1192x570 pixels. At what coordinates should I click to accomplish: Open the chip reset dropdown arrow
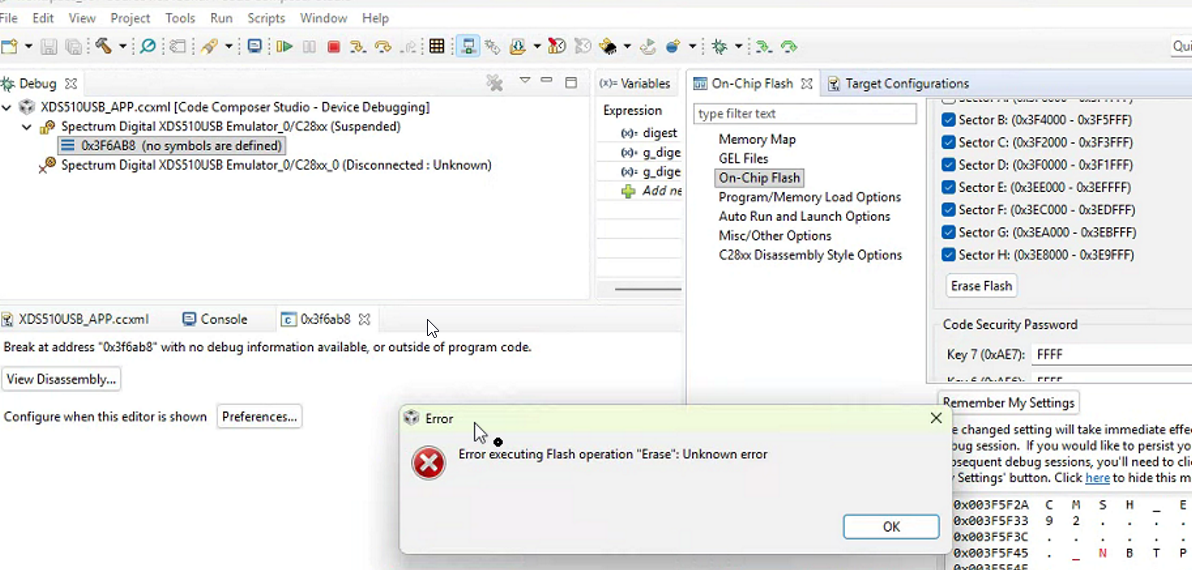coord(627,47)
